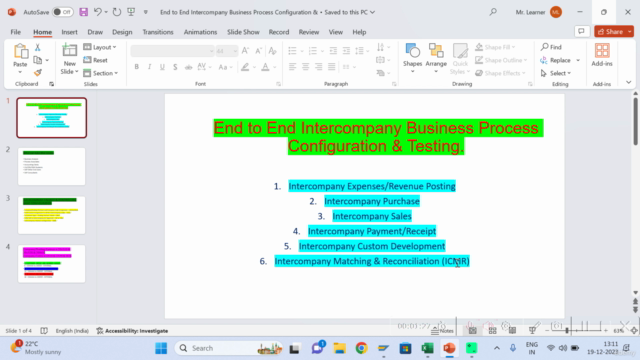Open comments pane icon

582,31
